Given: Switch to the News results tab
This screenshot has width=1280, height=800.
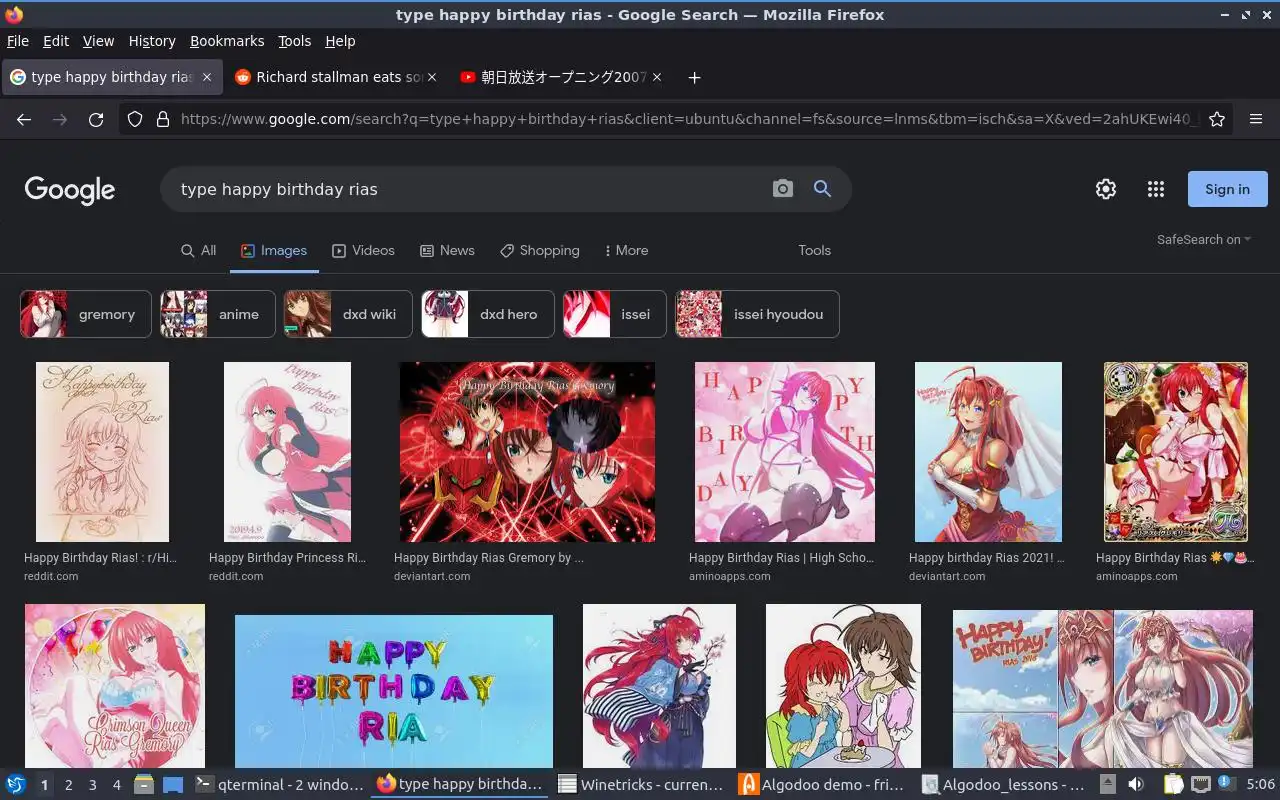Looking at the screenshot, I should click(447, 250).
